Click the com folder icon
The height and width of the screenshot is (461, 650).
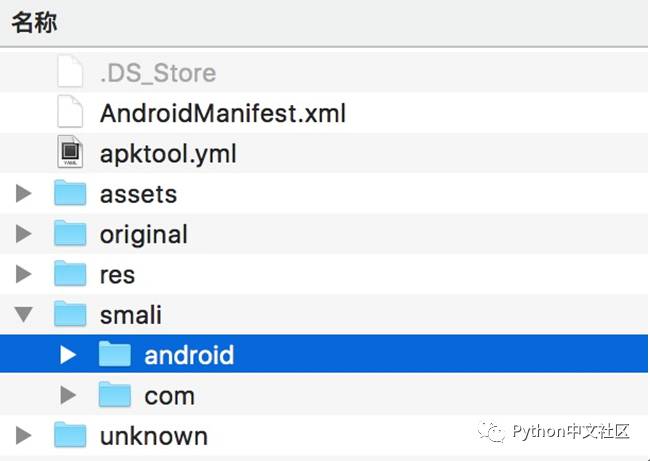[115, 396]
